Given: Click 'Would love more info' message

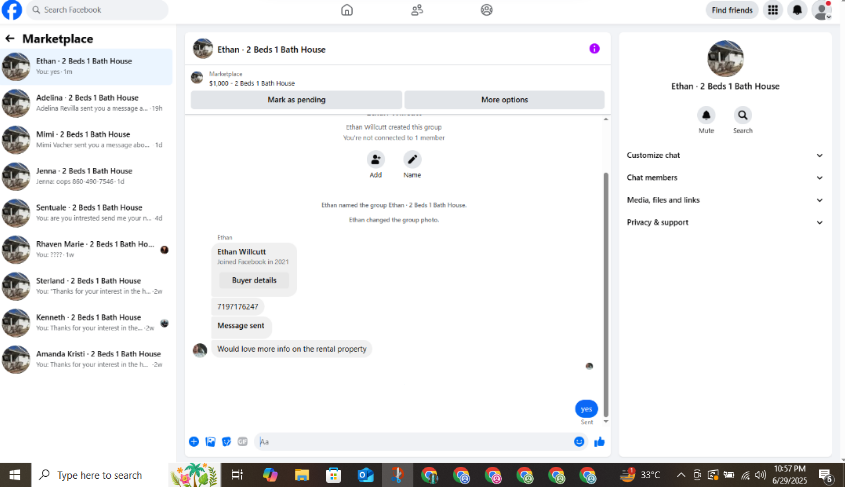Looking at the screenshot, I should (292, 349).
